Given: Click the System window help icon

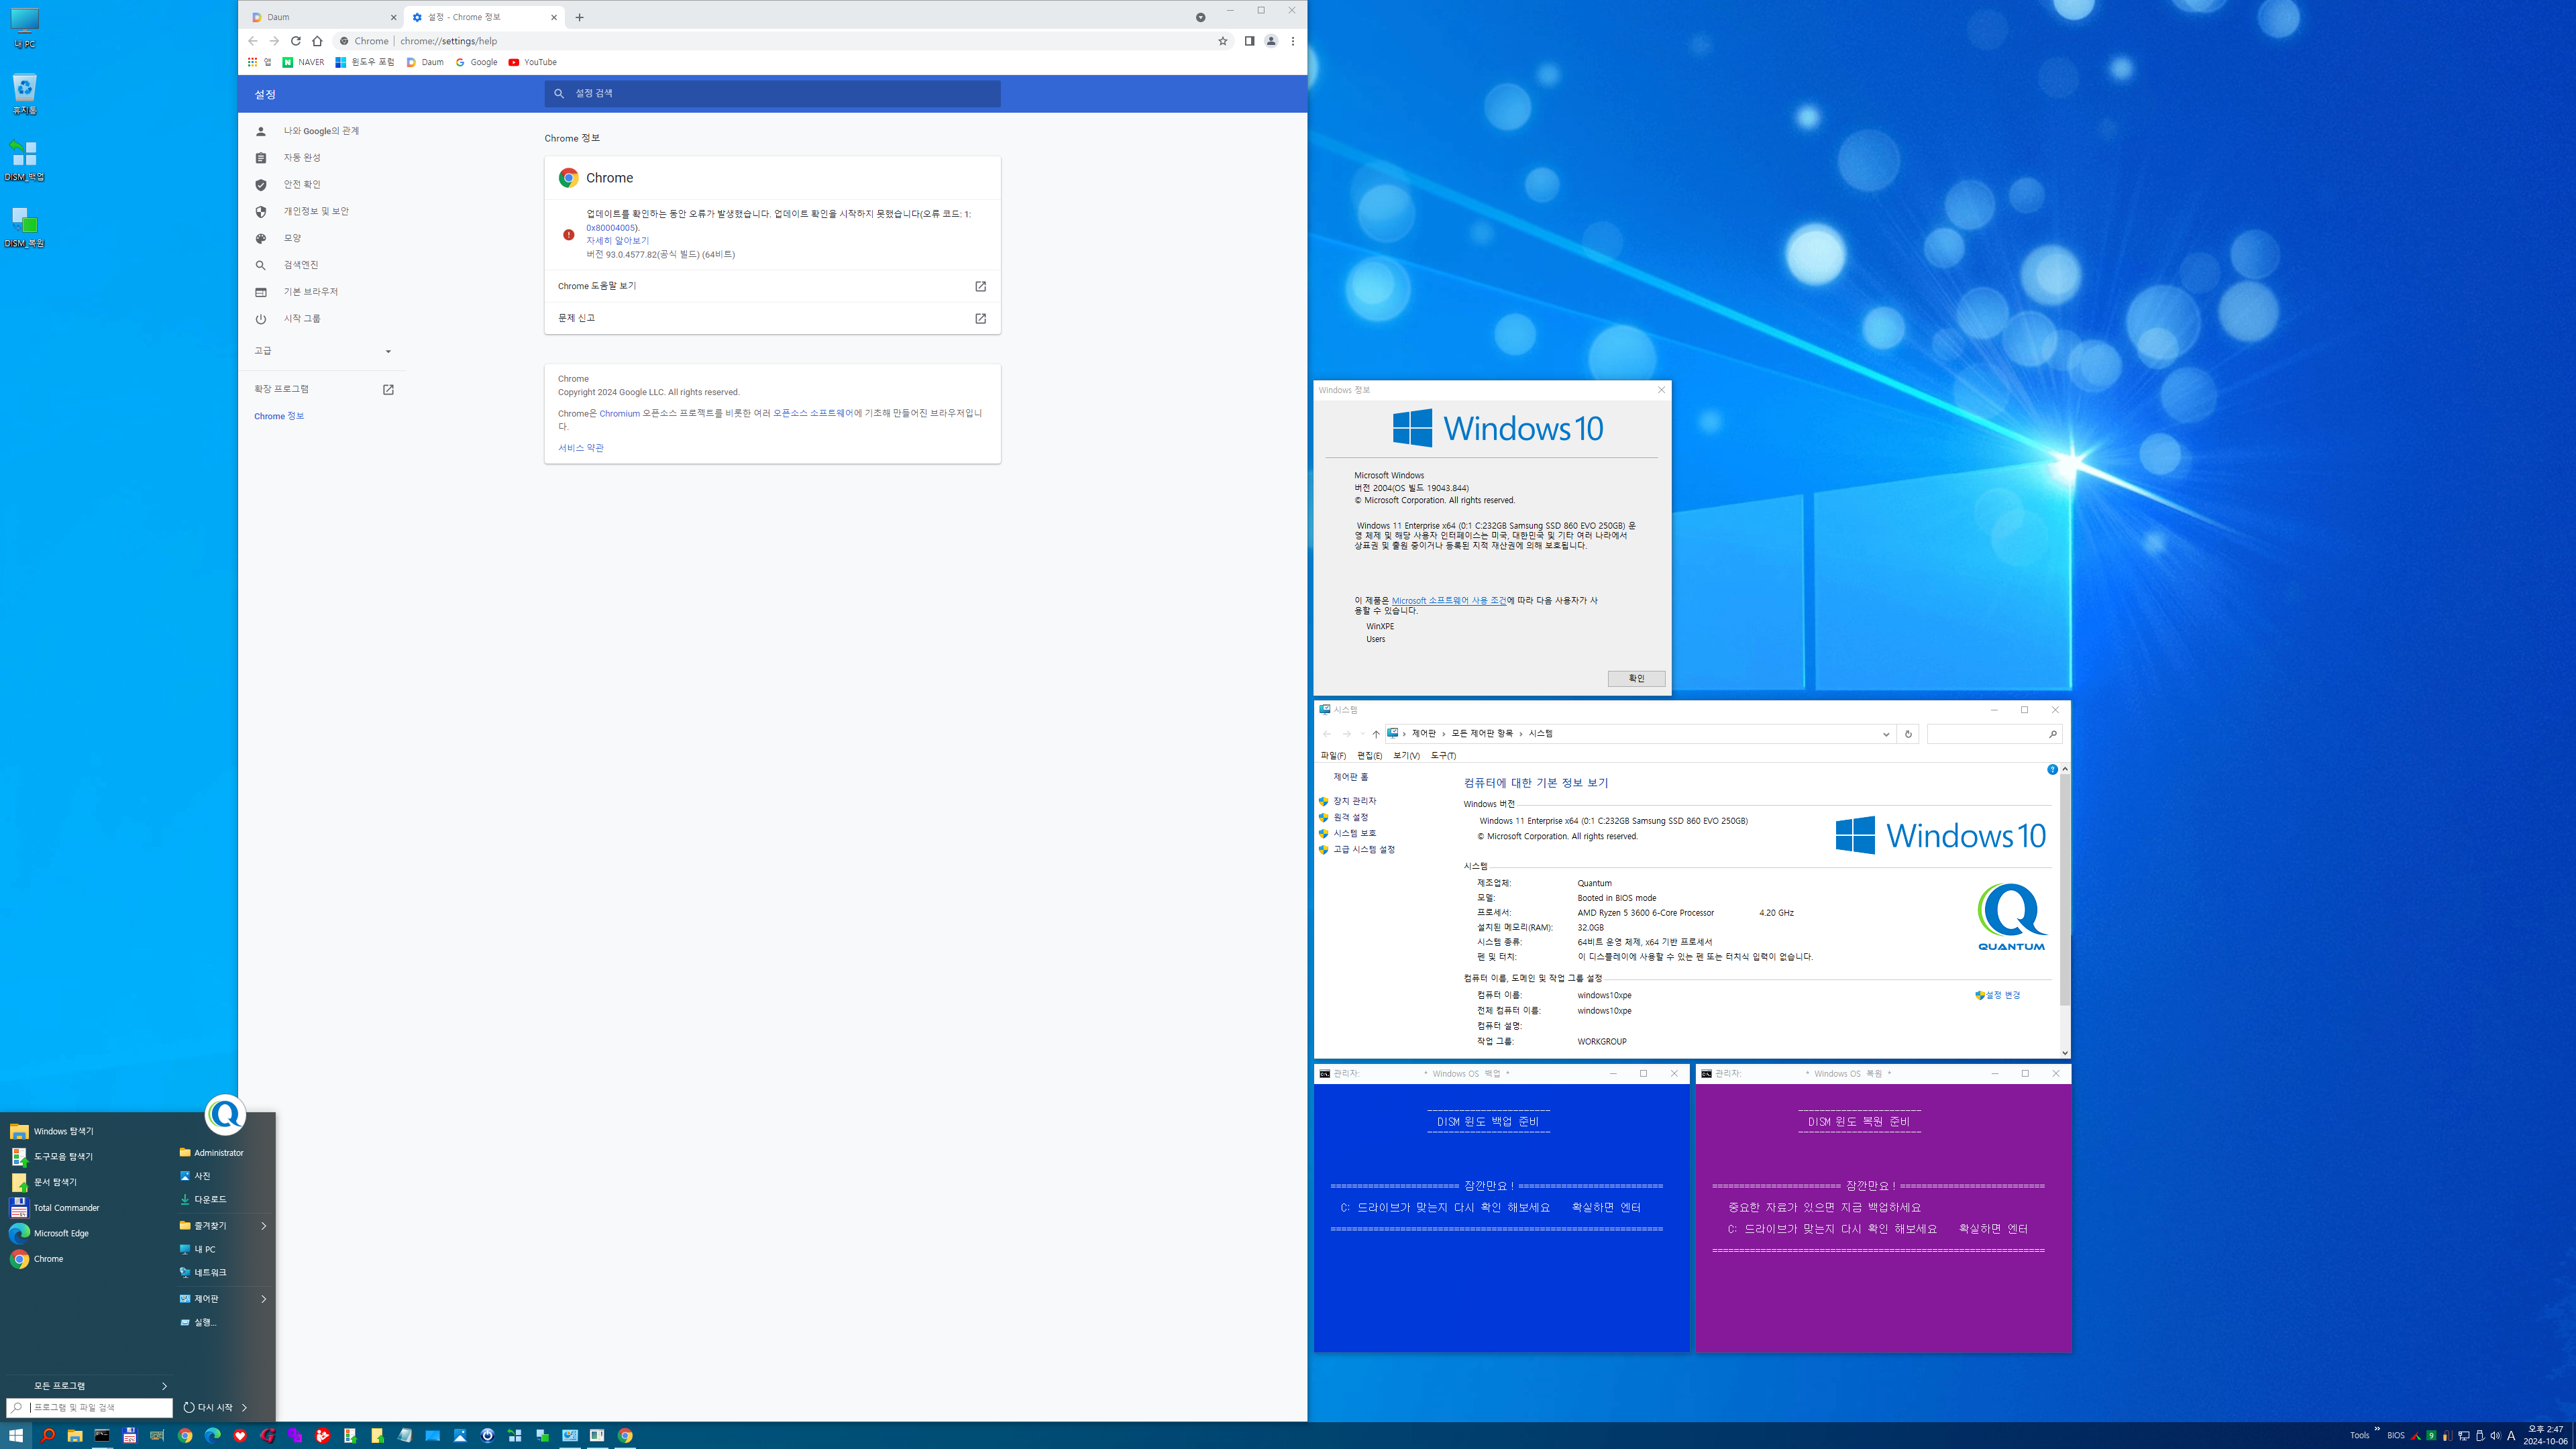Looking at the screenshot, I should point(2052,770).
